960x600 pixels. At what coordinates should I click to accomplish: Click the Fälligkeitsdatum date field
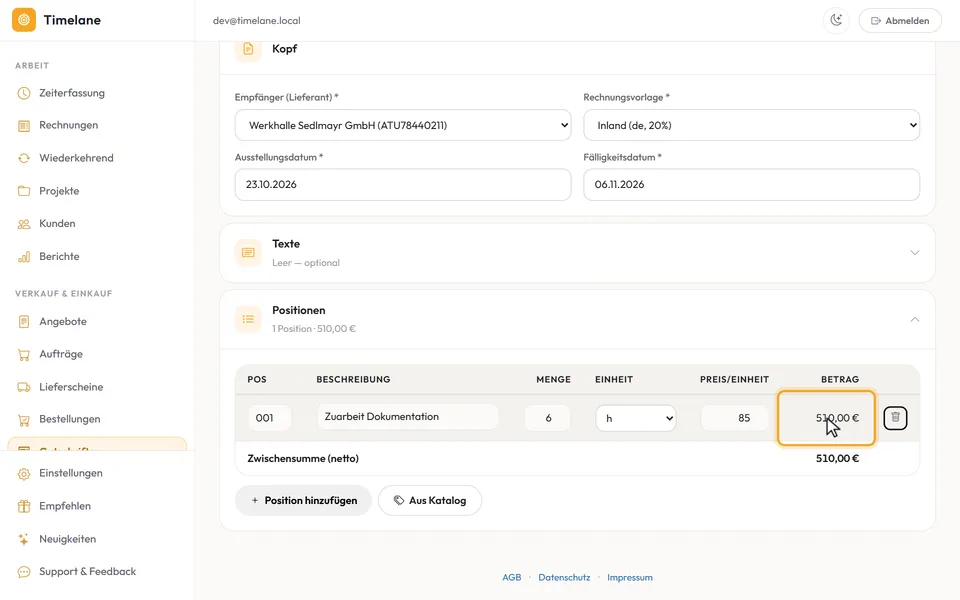click(751, 184)
